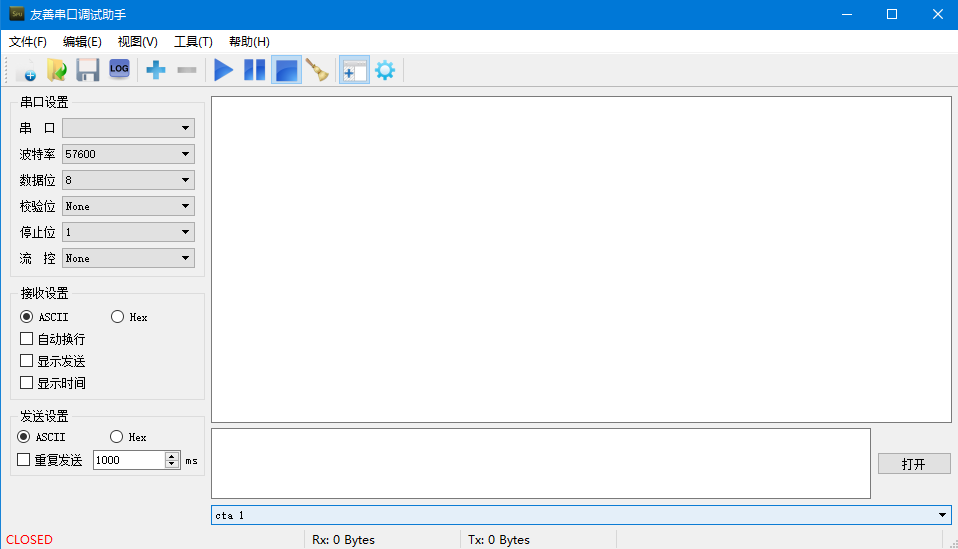Click the broom clear icon
The image size is (958, 549).
(317, 70)
